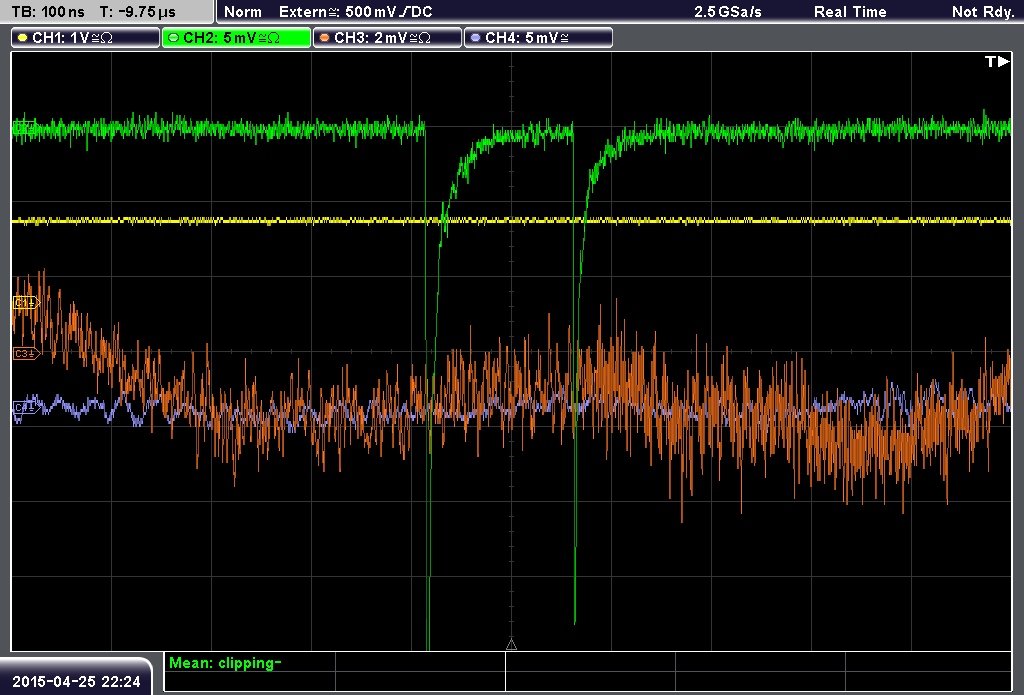Click the Mean: clipping- measurement result

tap(225, 663)
